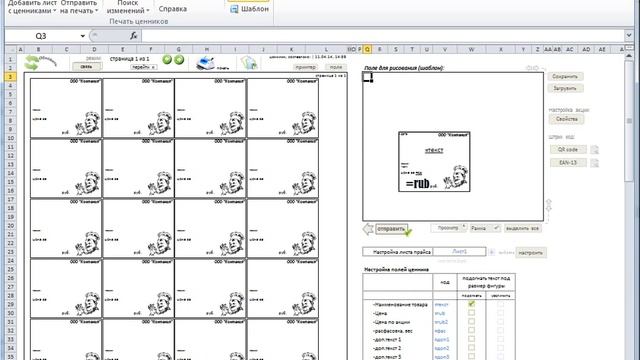Screen dimensions: 640x360
Task: Click the QR code button
Action: (x=568, y=149)
